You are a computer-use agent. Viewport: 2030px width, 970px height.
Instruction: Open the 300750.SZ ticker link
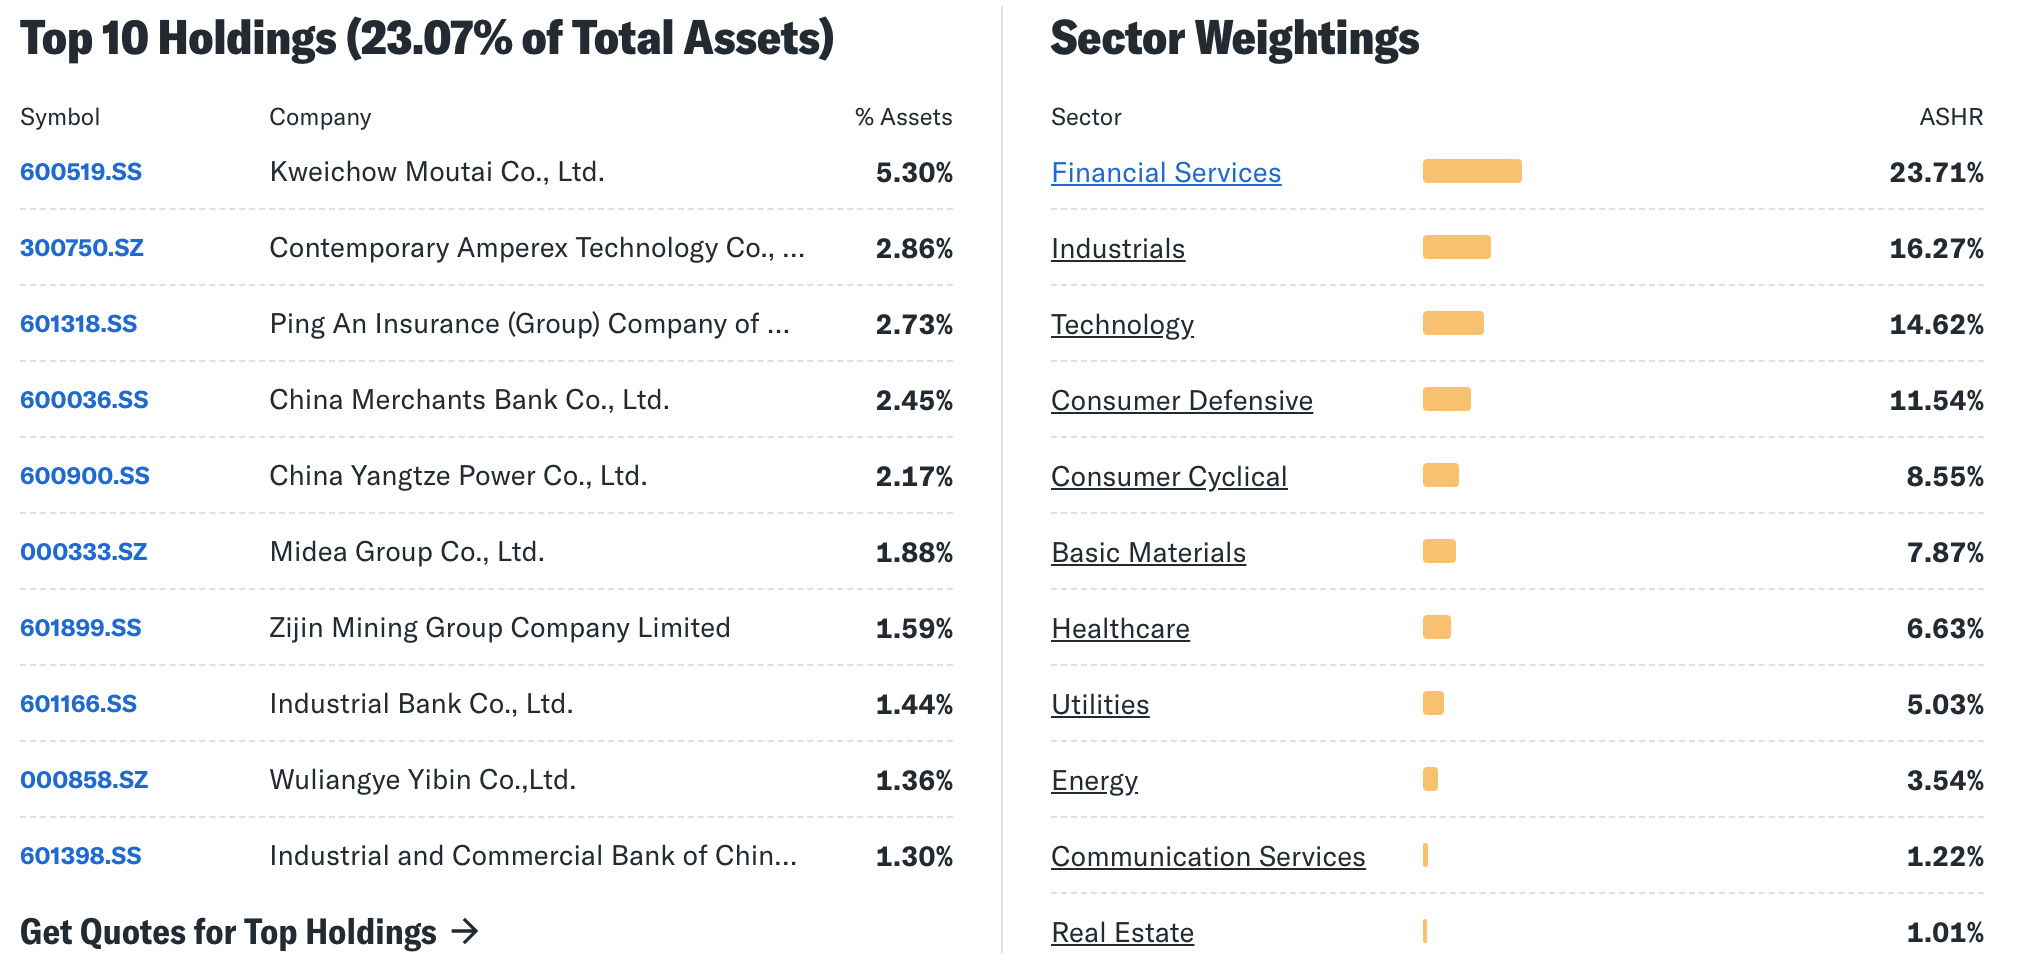[x=82, y=248]
